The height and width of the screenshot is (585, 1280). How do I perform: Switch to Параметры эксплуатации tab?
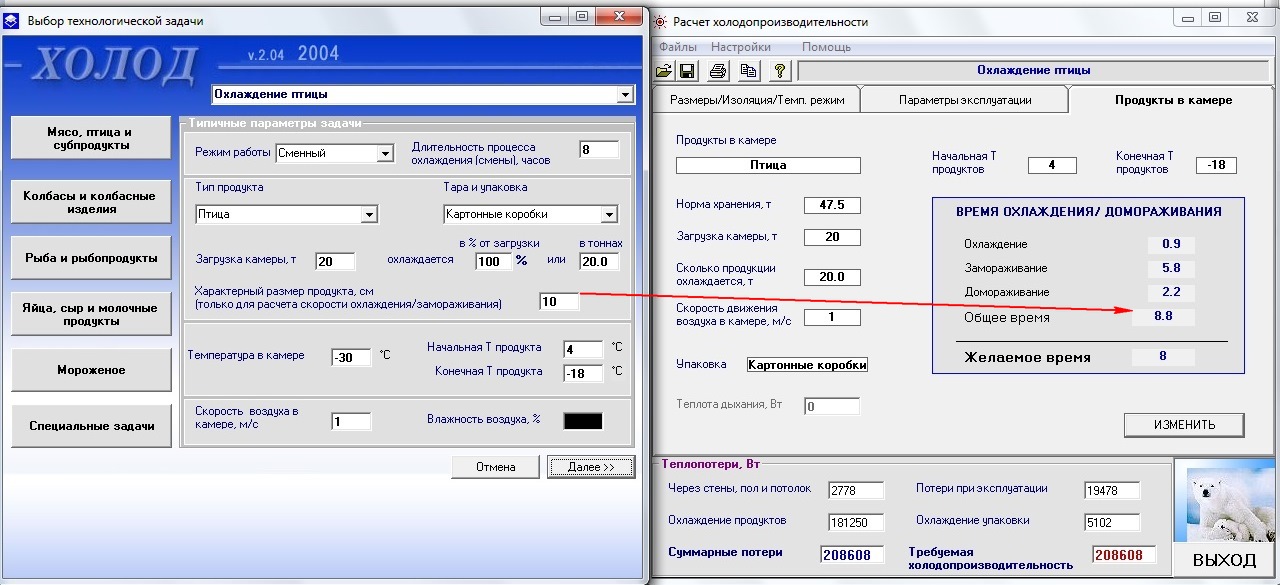pyautogui.click(x=964, y=100)
